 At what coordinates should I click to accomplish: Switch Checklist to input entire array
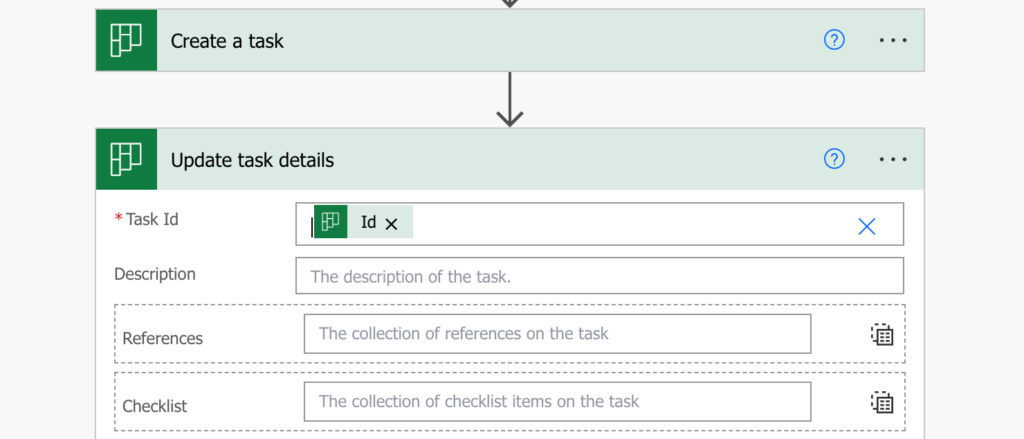[x=882, y=402]
